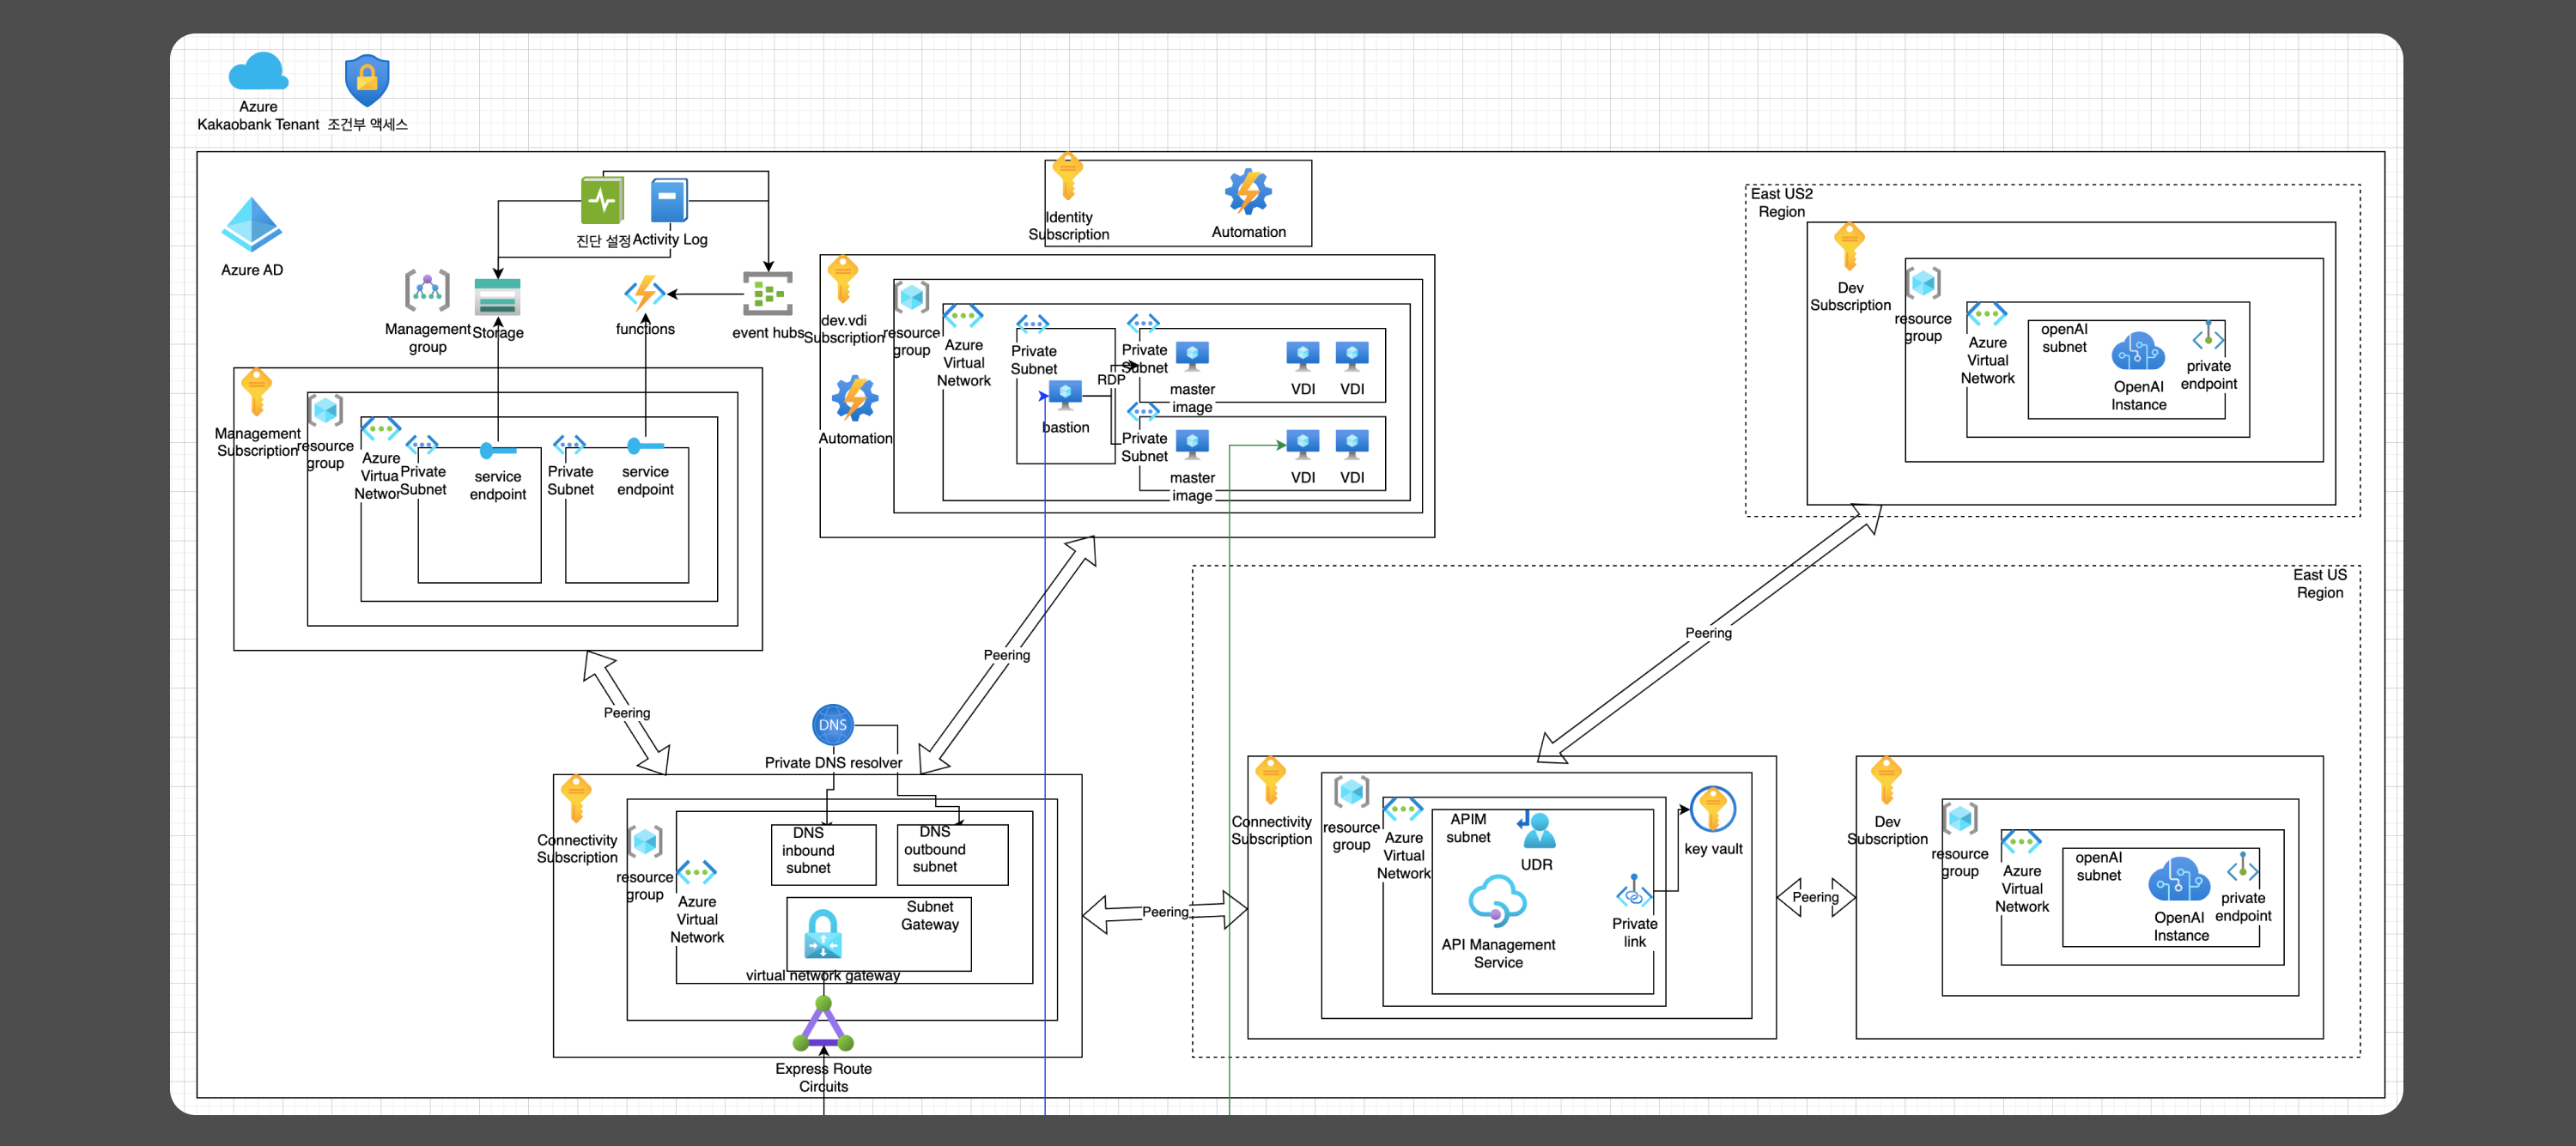Click the openAI subnet label in East US
This screenshot has height=1146, width=2576.
(x=2098, y=866)
